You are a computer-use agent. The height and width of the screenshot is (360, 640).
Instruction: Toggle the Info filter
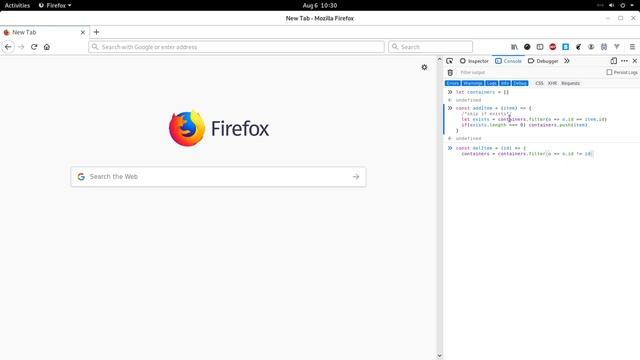click(x=505, y=83)
